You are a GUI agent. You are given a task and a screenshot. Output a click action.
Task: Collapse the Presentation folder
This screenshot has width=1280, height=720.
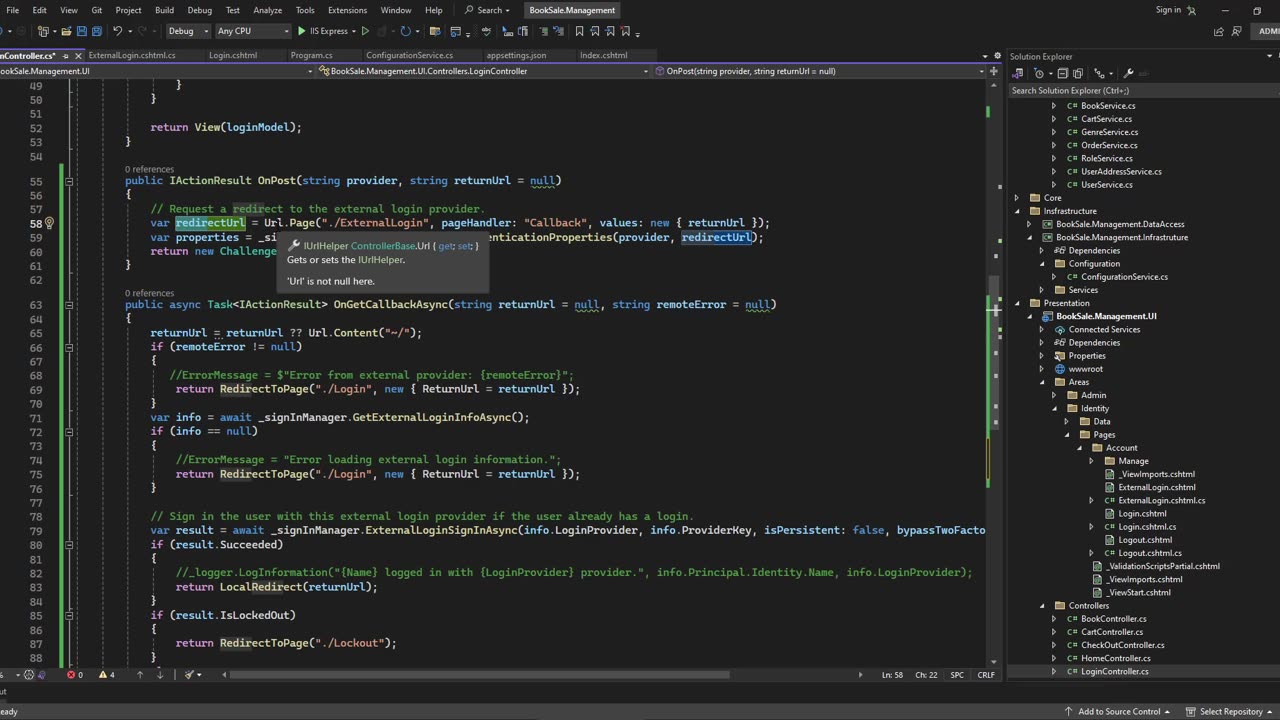click(x=1017, y=303)
